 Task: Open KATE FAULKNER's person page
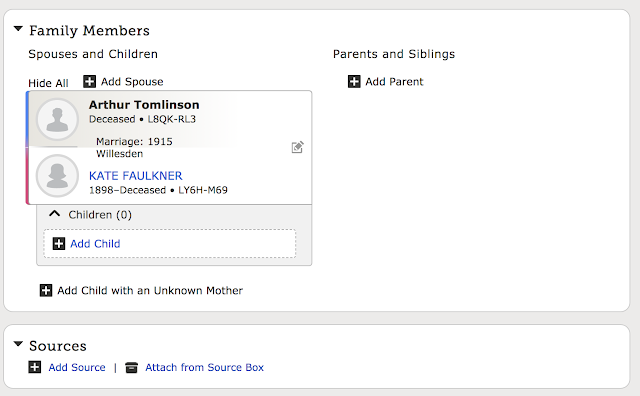136,176
